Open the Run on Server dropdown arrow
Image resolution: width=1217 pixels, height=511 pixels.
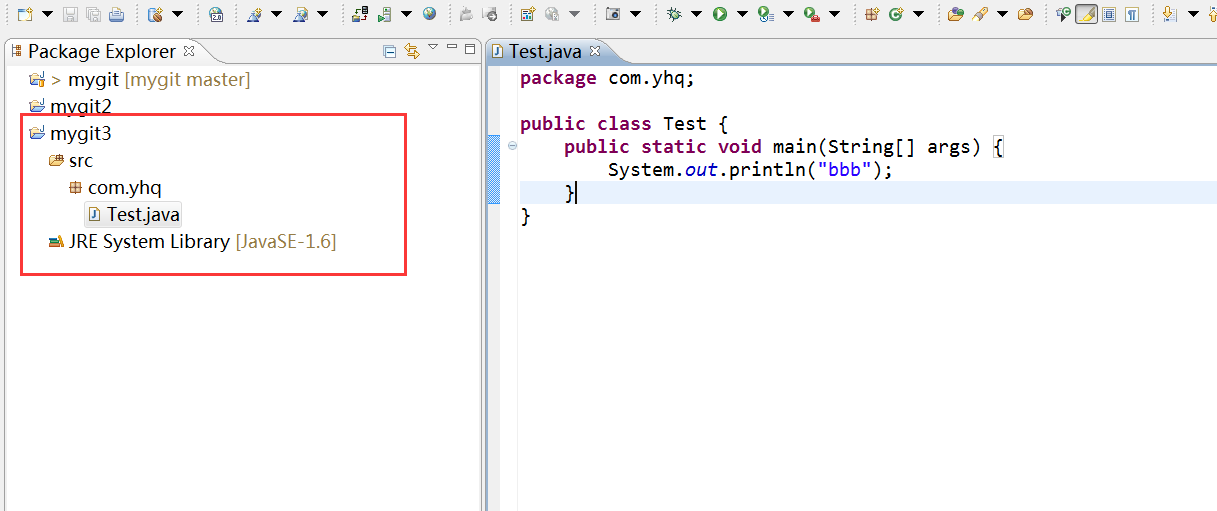click(x=406, y=14)
